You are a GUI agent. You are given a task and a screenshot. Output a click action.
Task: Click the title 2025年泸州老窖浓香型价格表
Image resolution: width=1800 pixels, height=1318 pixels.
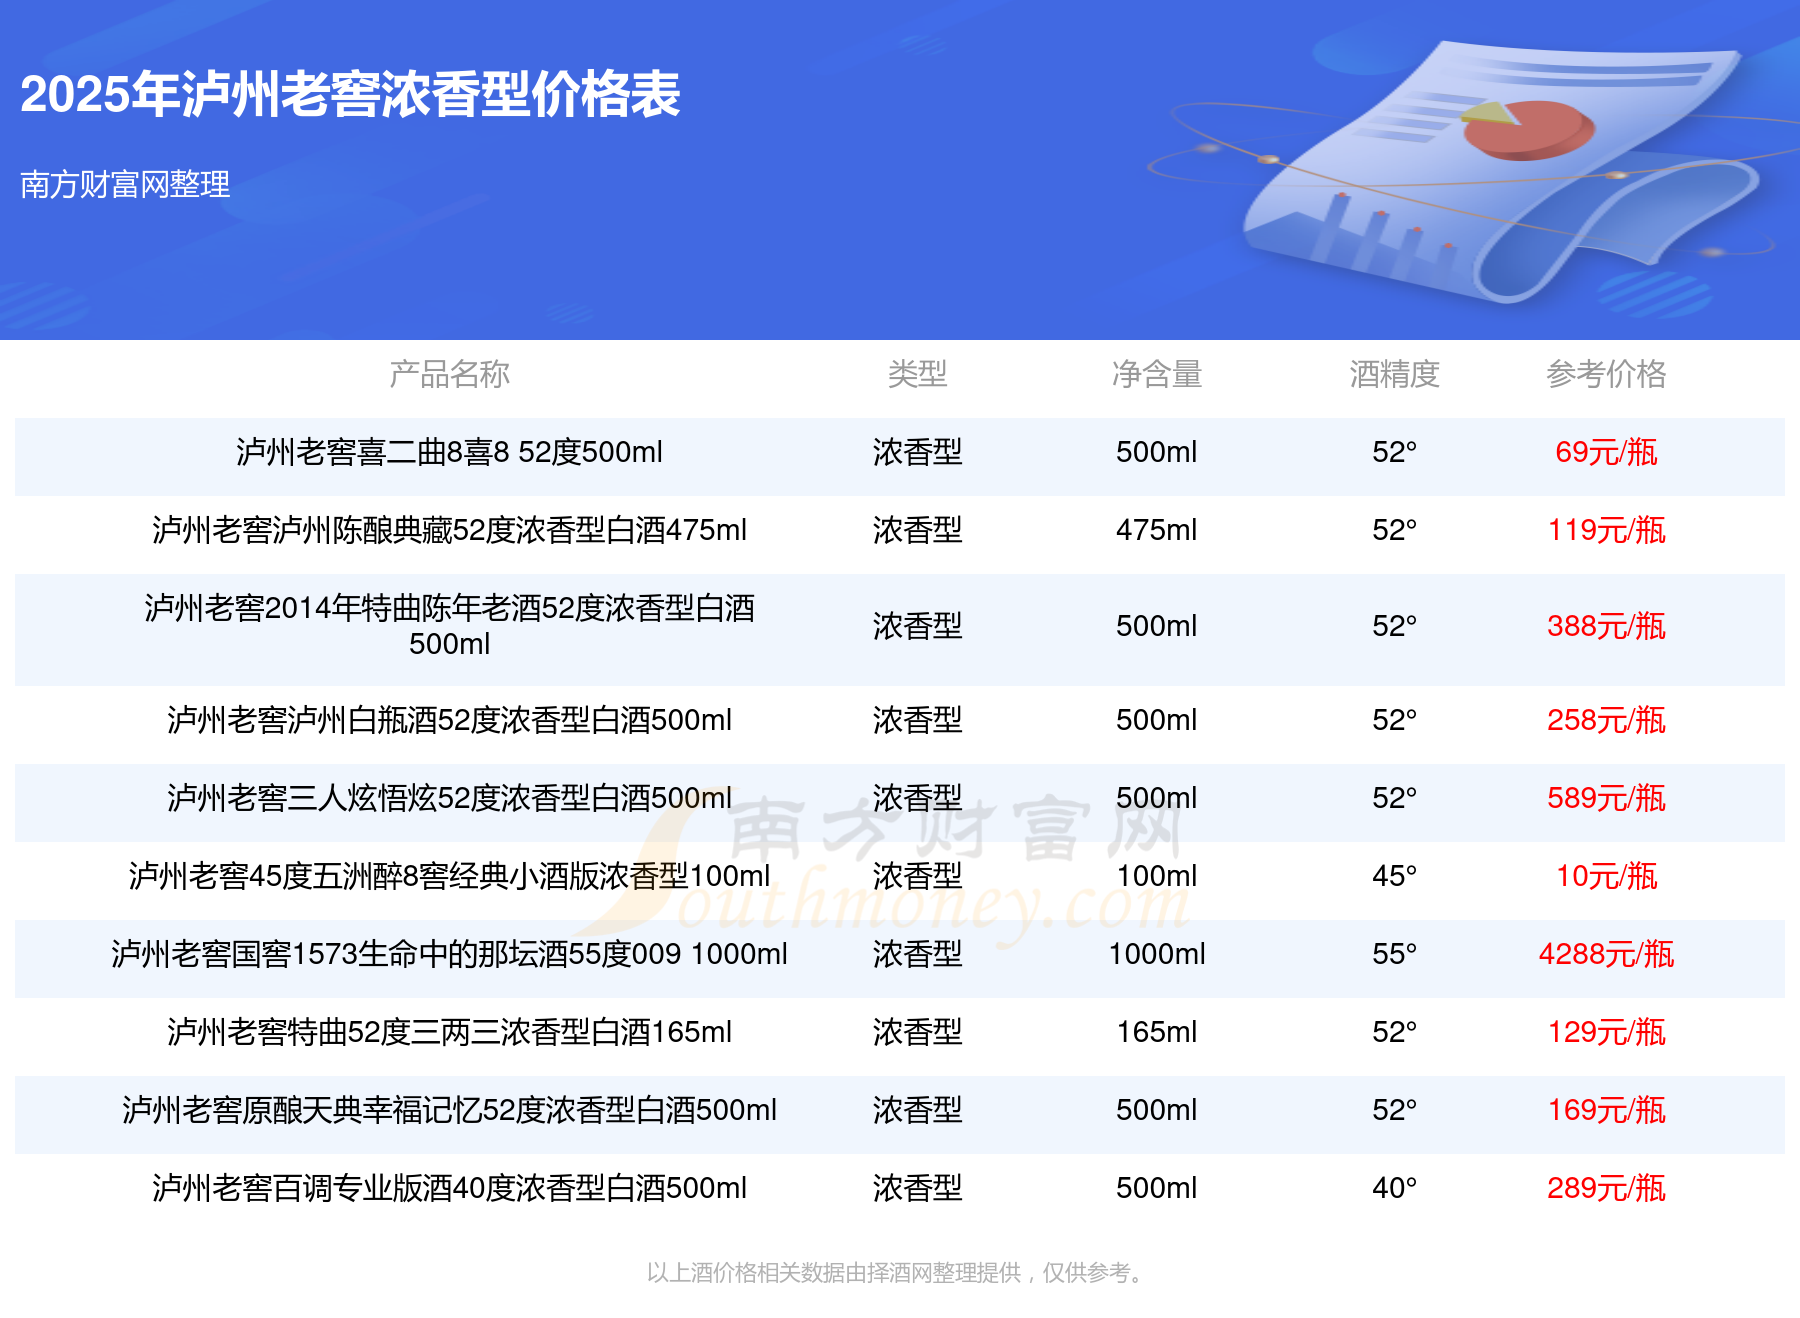[x=350, y=95]
